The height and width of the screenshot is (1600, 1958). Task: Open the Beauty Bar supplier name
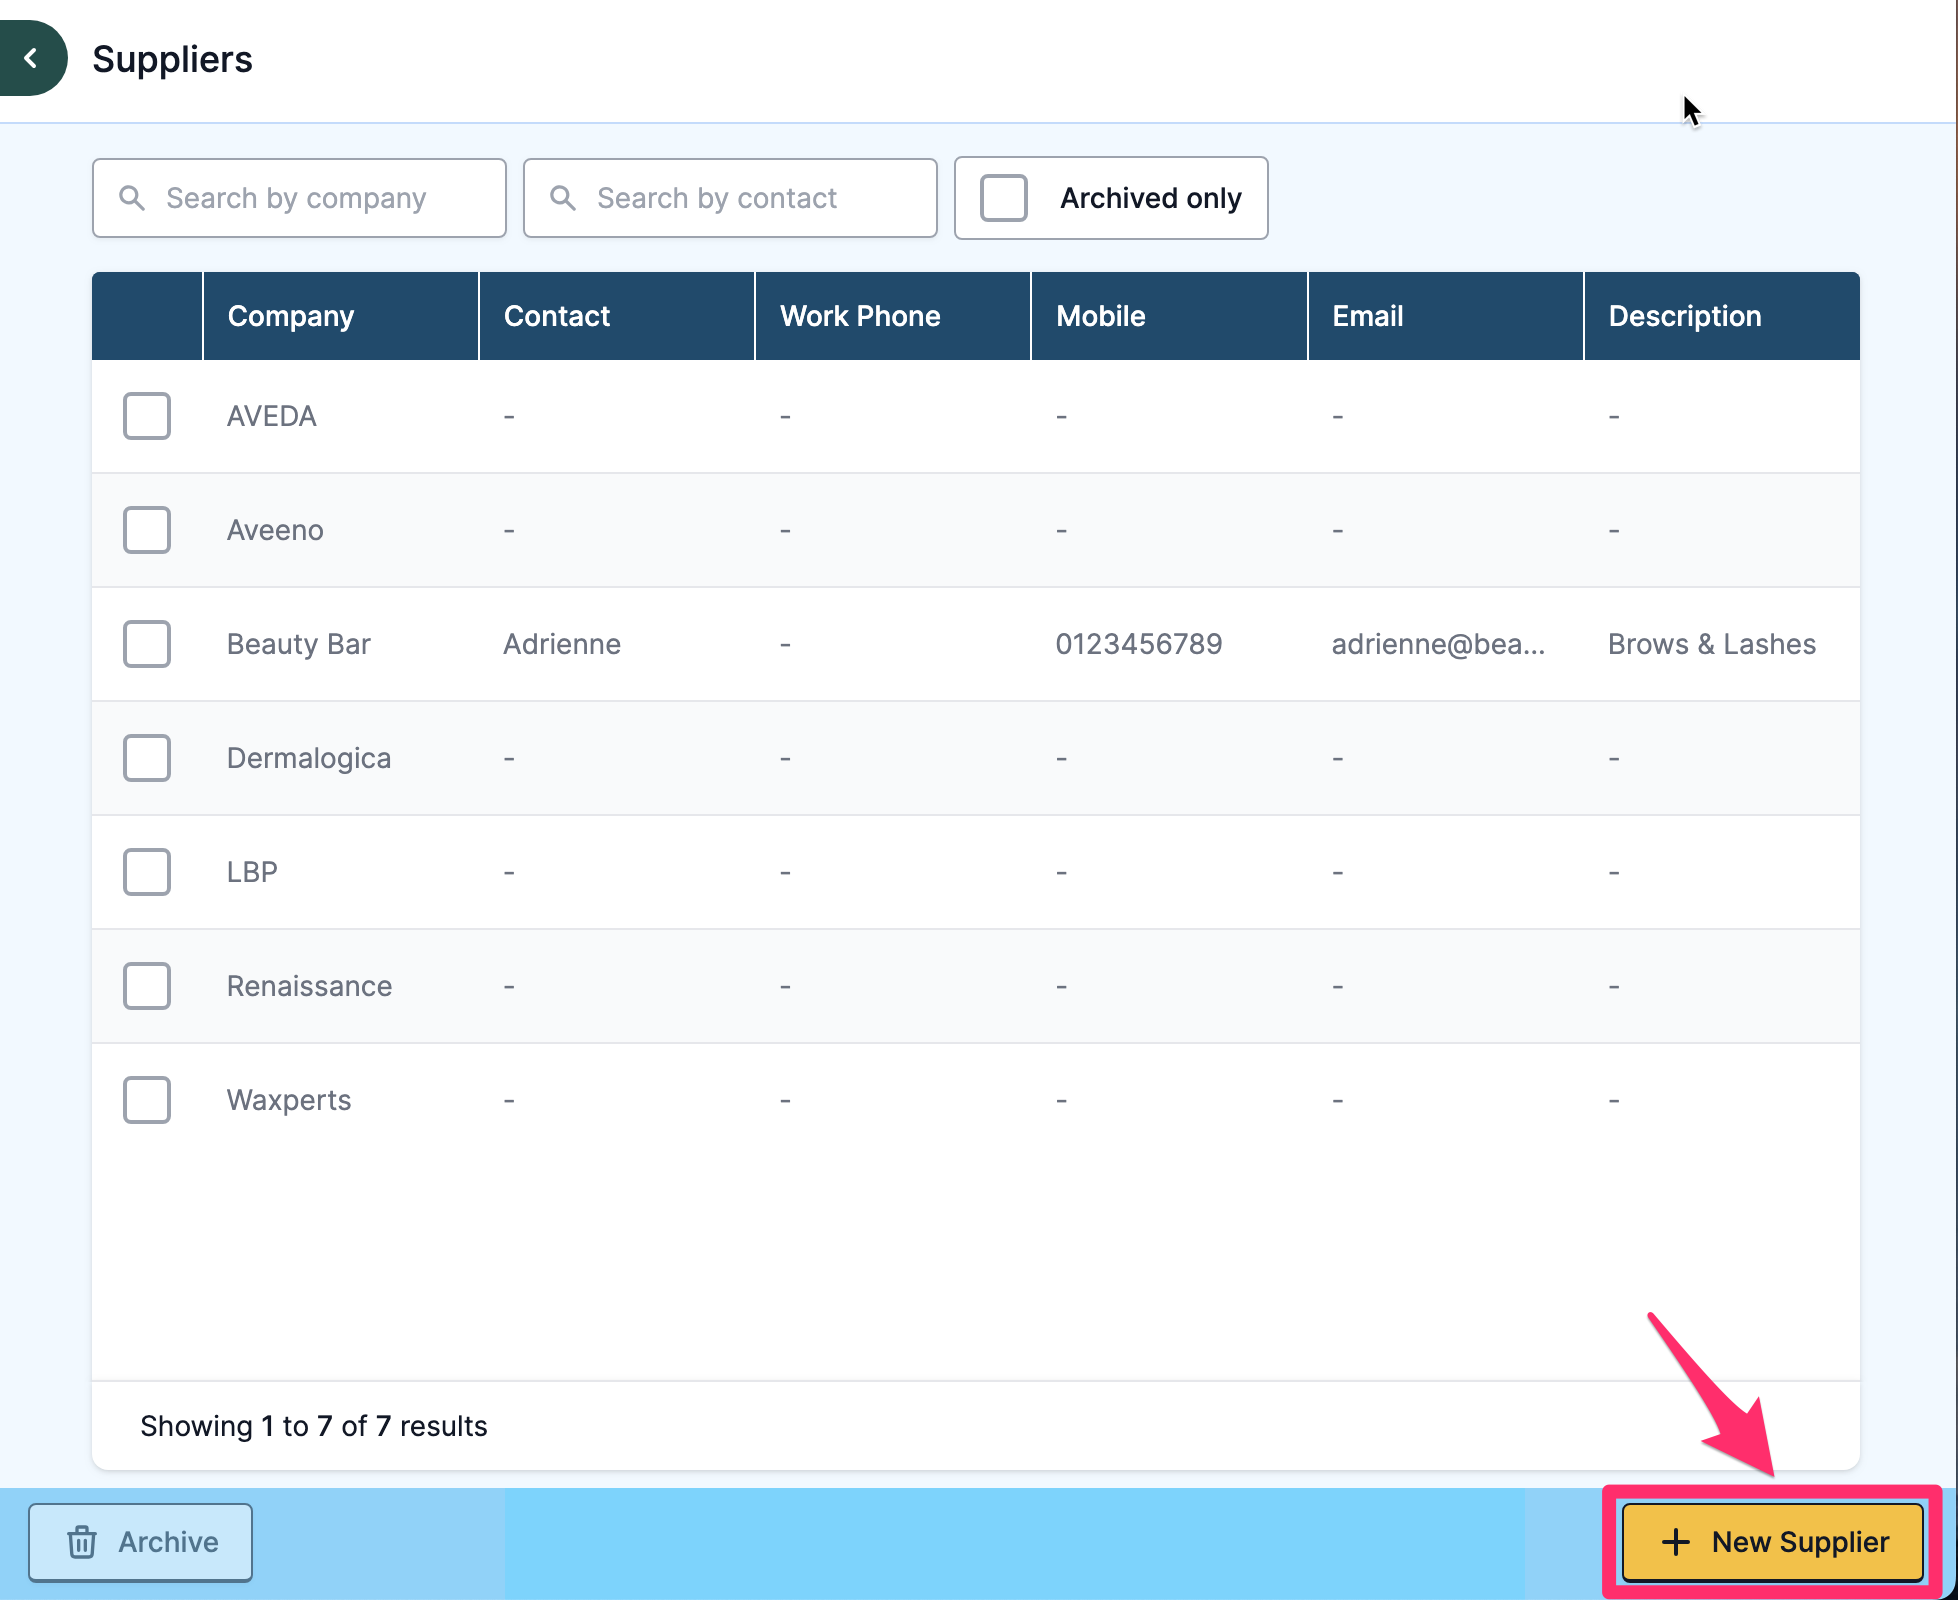(299, 644)
